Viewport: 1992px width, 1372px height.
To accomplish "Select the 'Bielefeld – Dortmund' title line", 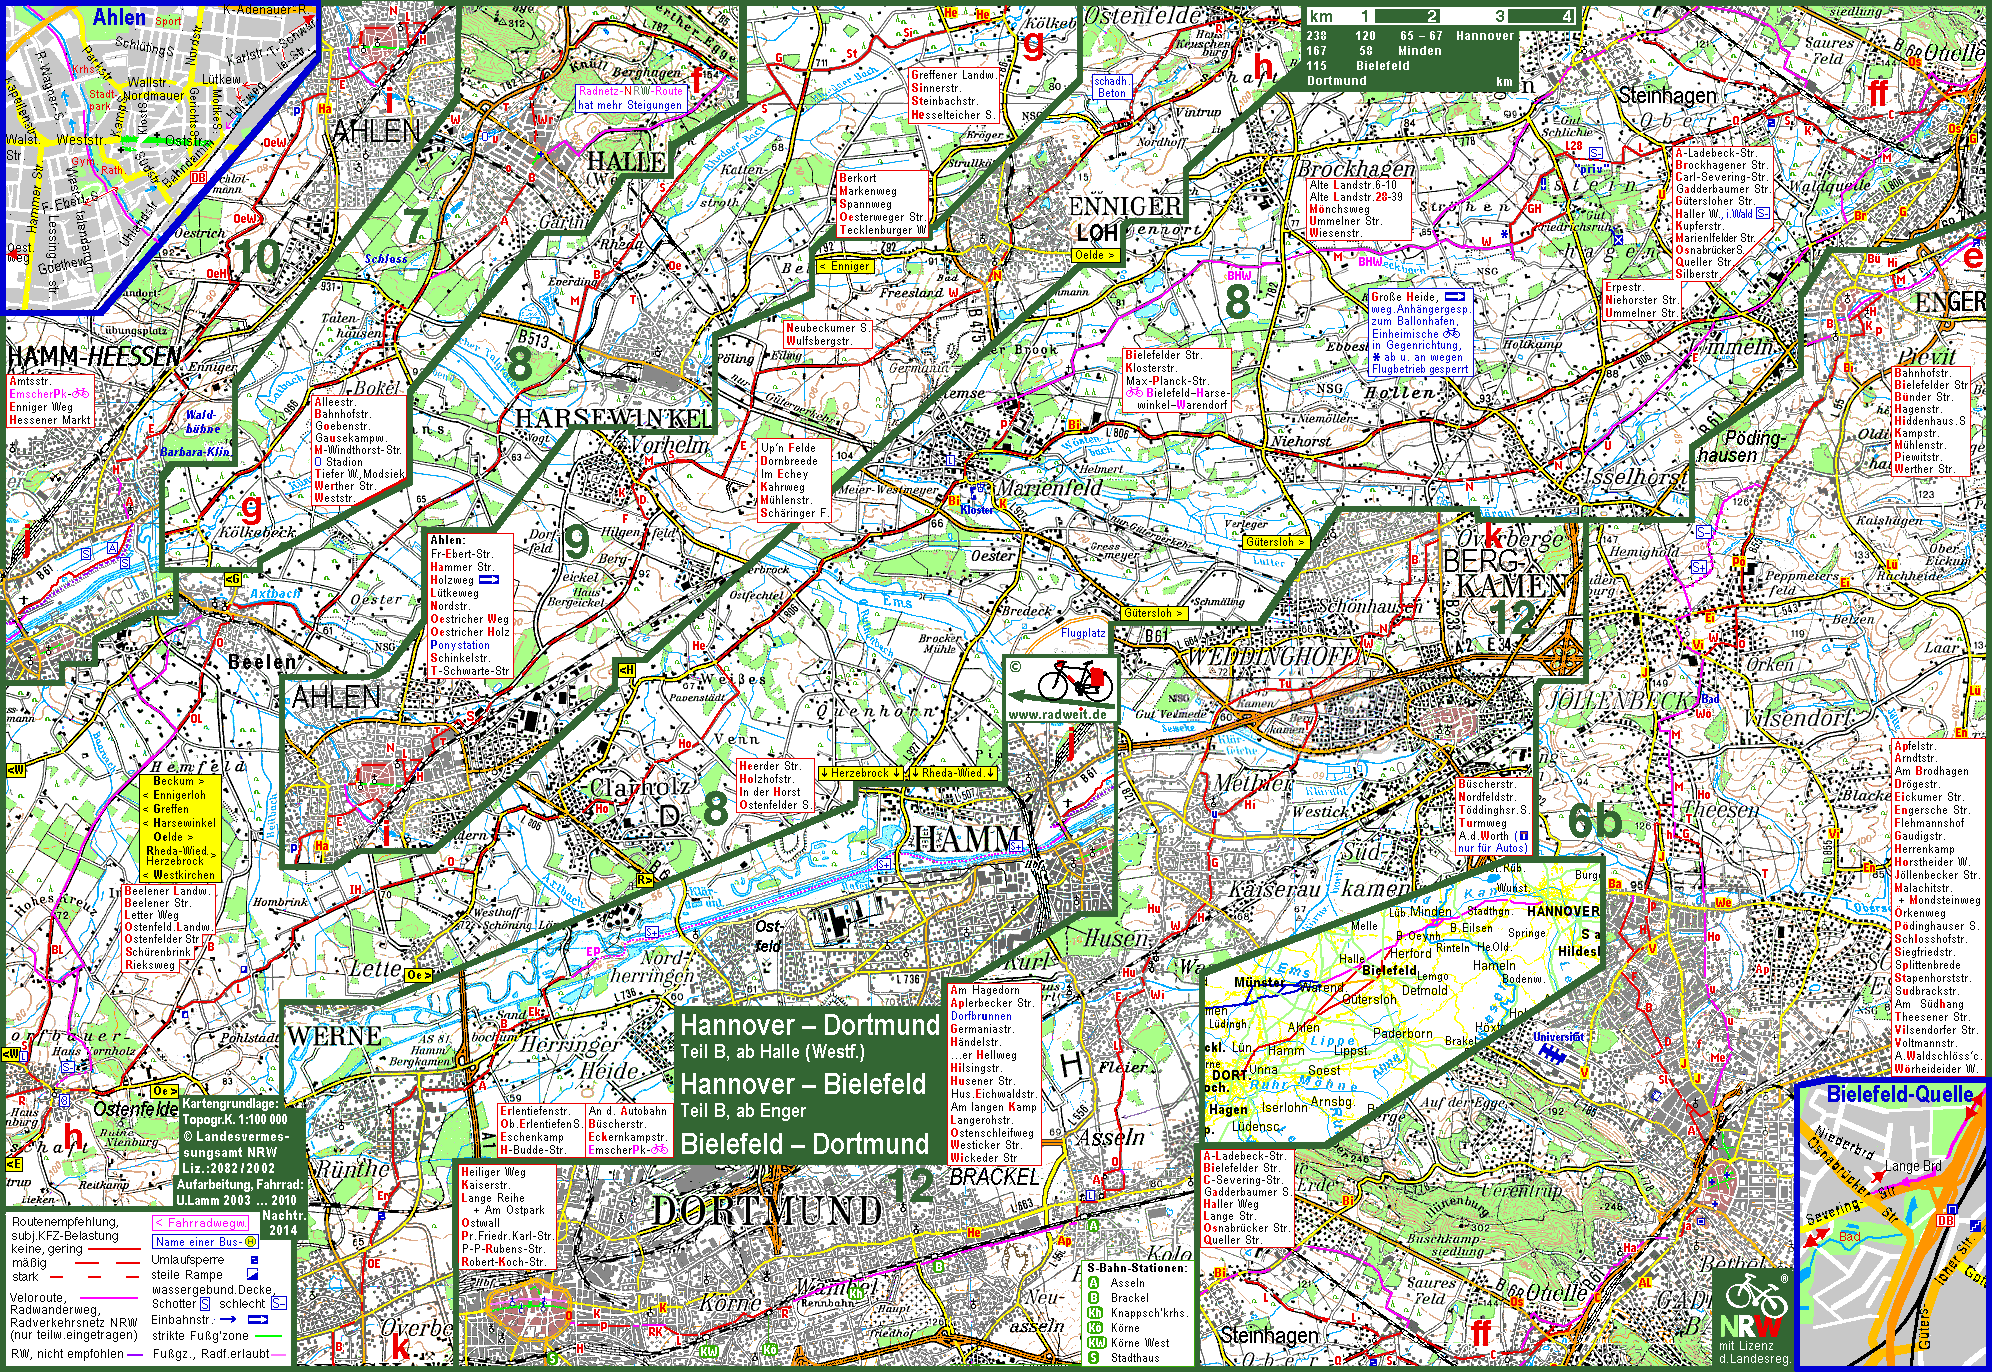I will (805, 1144).
